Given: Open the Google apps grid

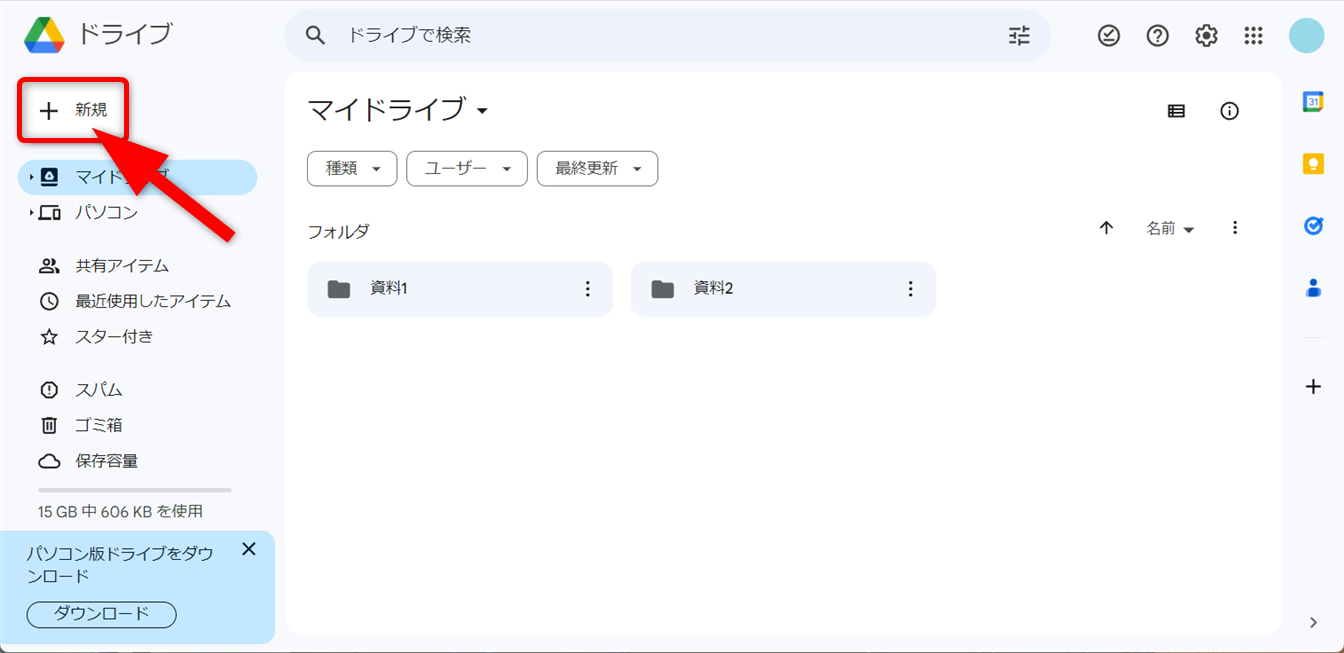Looking at the screenshot, I should pyautogui.click(x=1254, y=36).
